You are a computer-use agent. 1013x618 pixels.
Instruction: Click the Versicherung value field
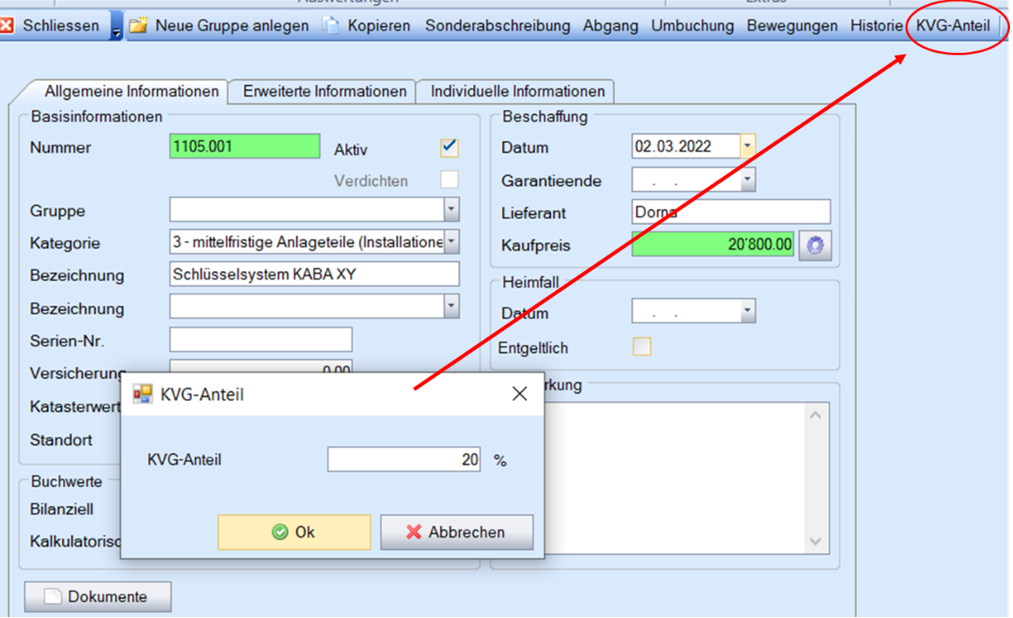click(x=260, y=366)
